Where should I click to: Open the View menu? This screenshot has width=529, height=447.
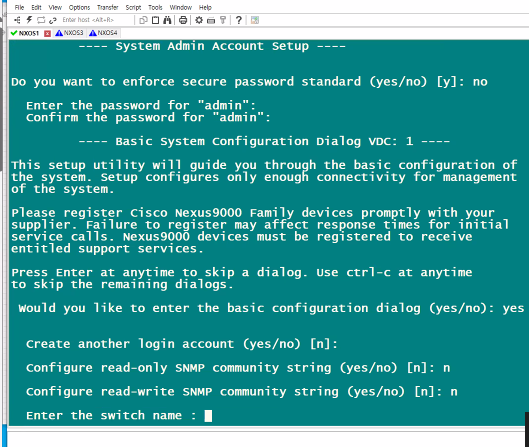click(55, 7)
